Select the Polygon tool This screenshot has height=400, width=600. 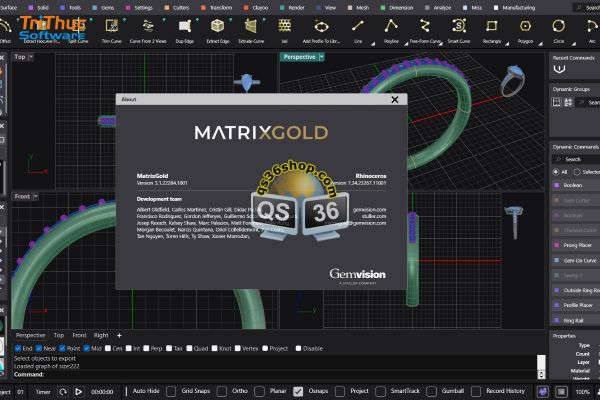tap(525, 30)
